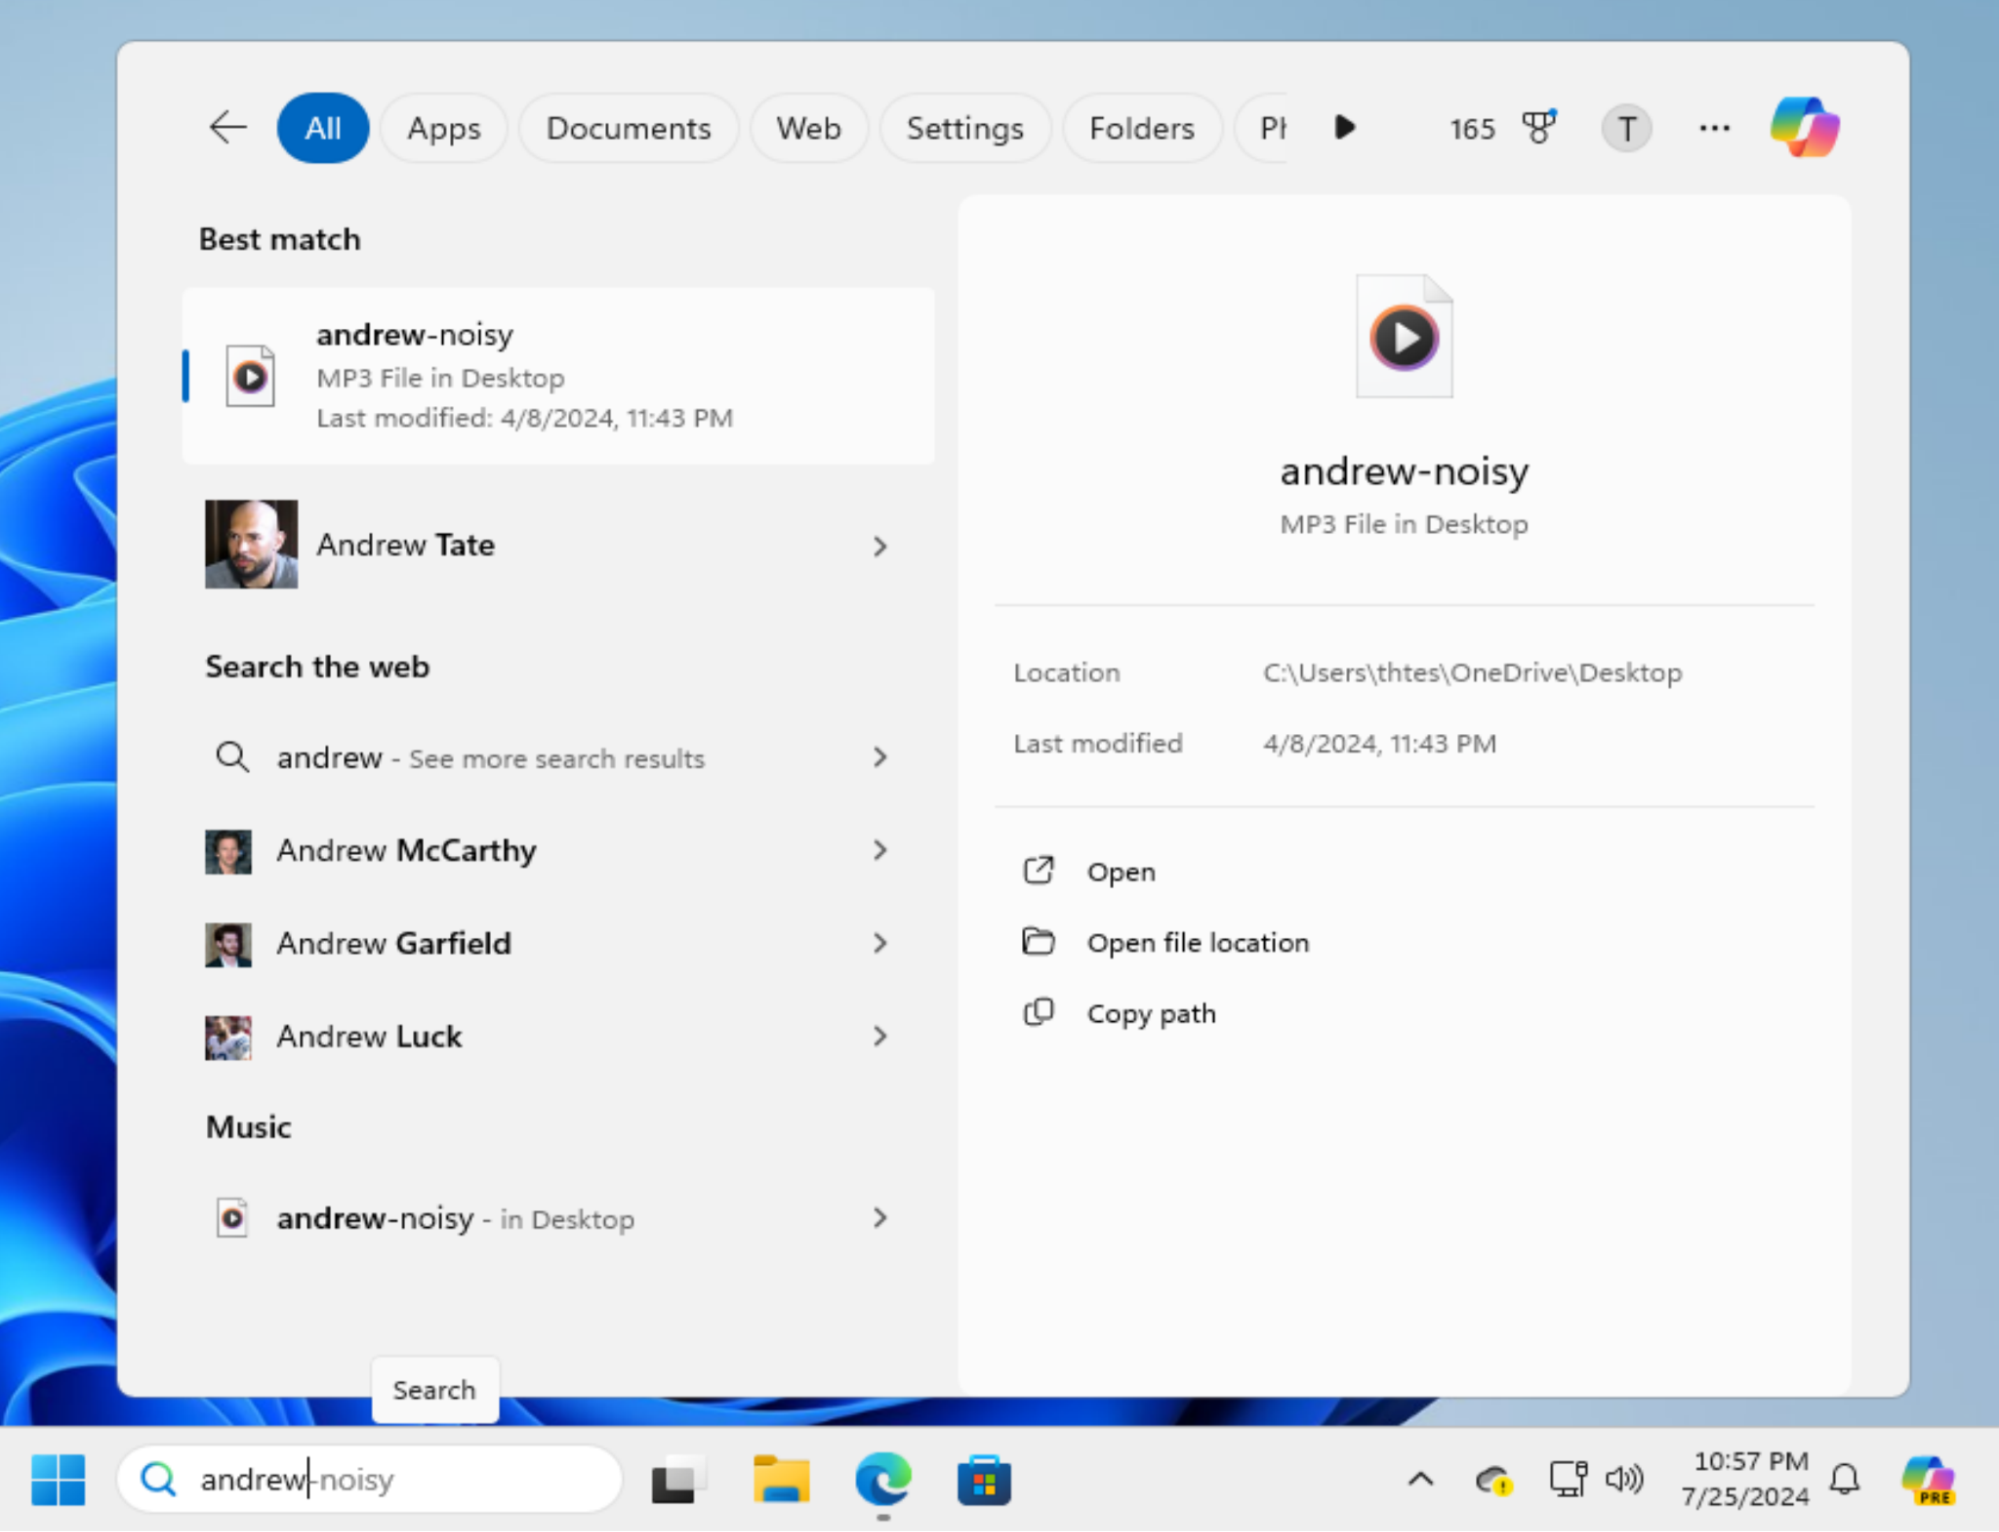This screenshot has width=1999, height=1532.
Task: Select andrew-noisy in Desktop under Music
Action: pos(558,1218)
